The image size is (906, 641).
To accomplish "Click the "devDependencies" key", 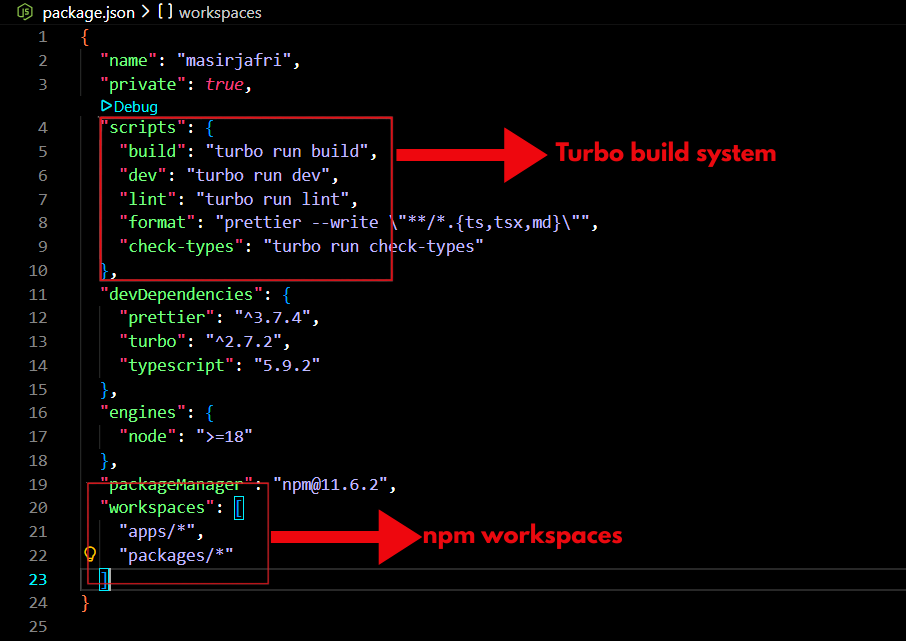I will pyautogui.click(x=181, y=294).
